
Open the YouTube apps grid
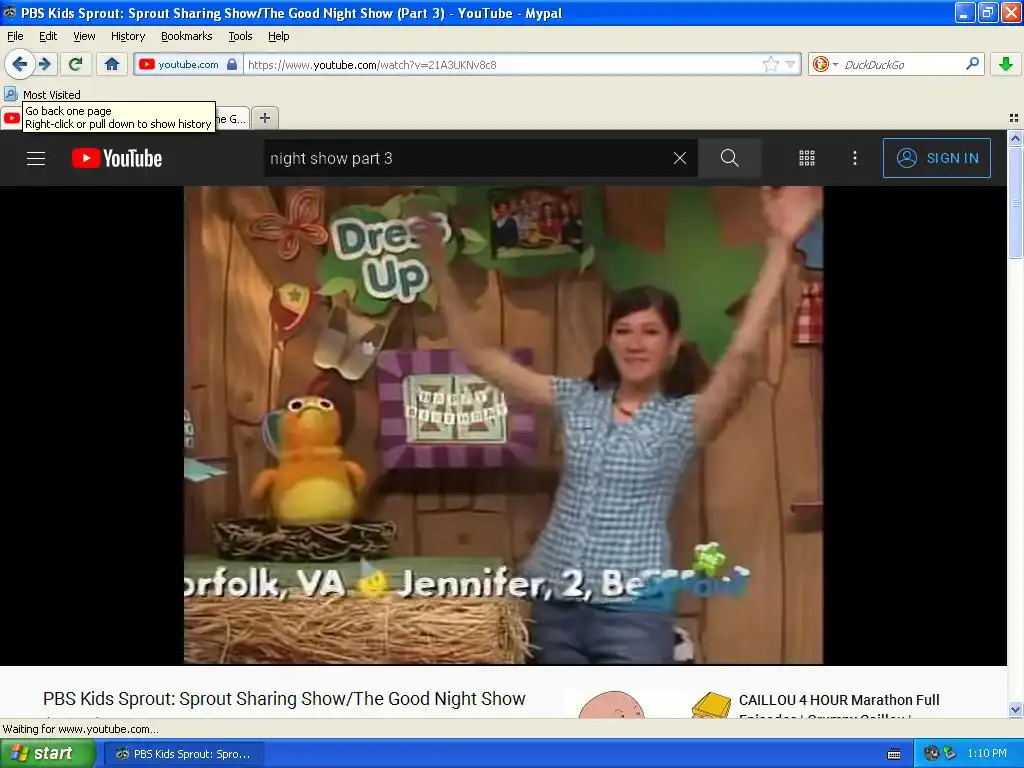tap(807, 158)
